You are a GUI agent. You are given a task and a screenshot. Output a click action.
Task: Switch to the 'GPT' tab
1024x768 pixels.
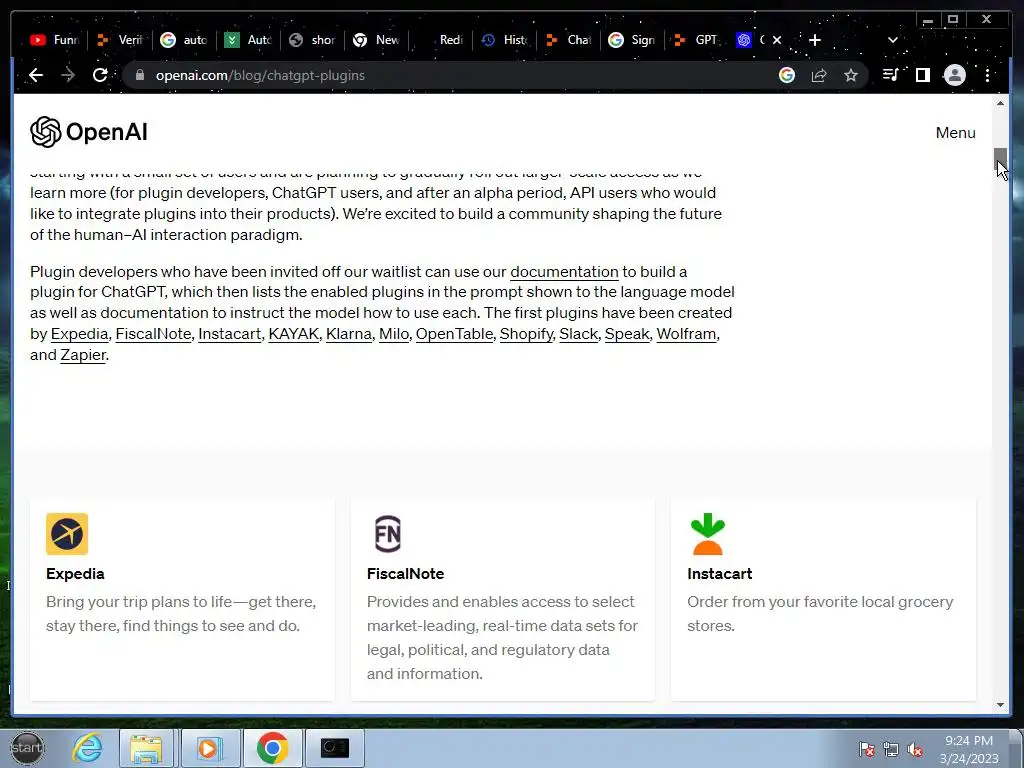tap(697, 40)
